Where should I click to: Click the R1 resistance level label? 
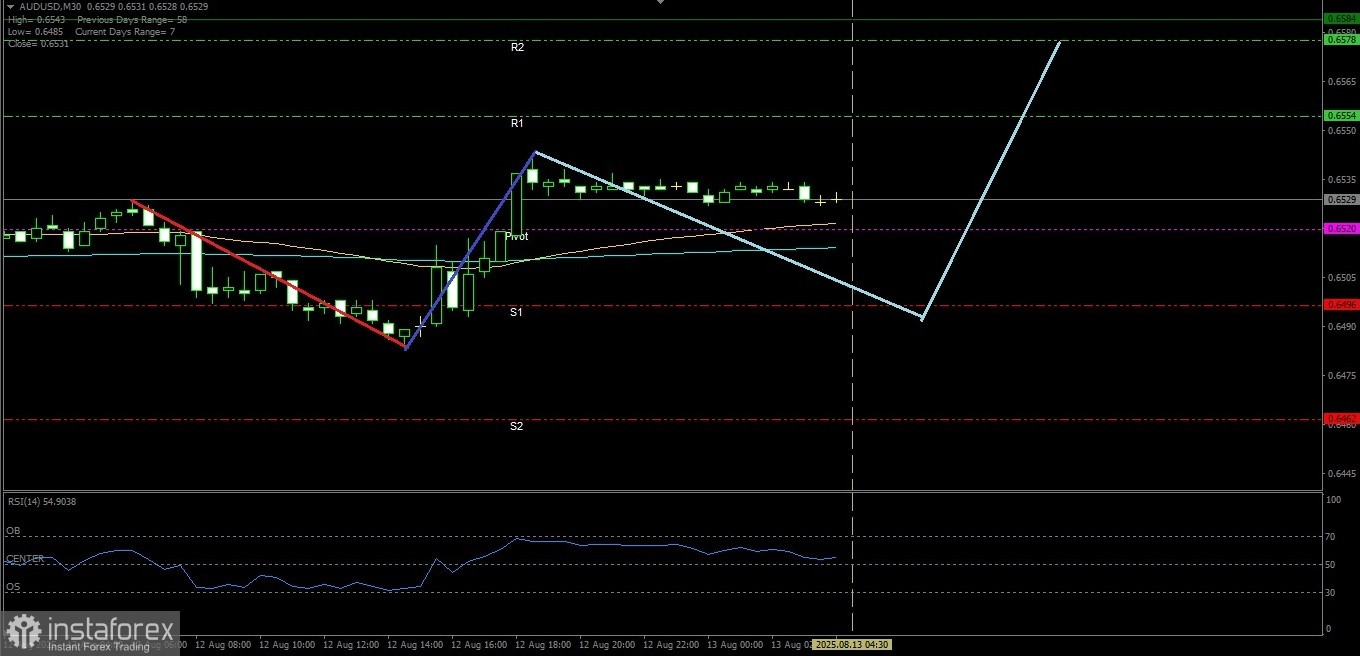pos(517,123)
